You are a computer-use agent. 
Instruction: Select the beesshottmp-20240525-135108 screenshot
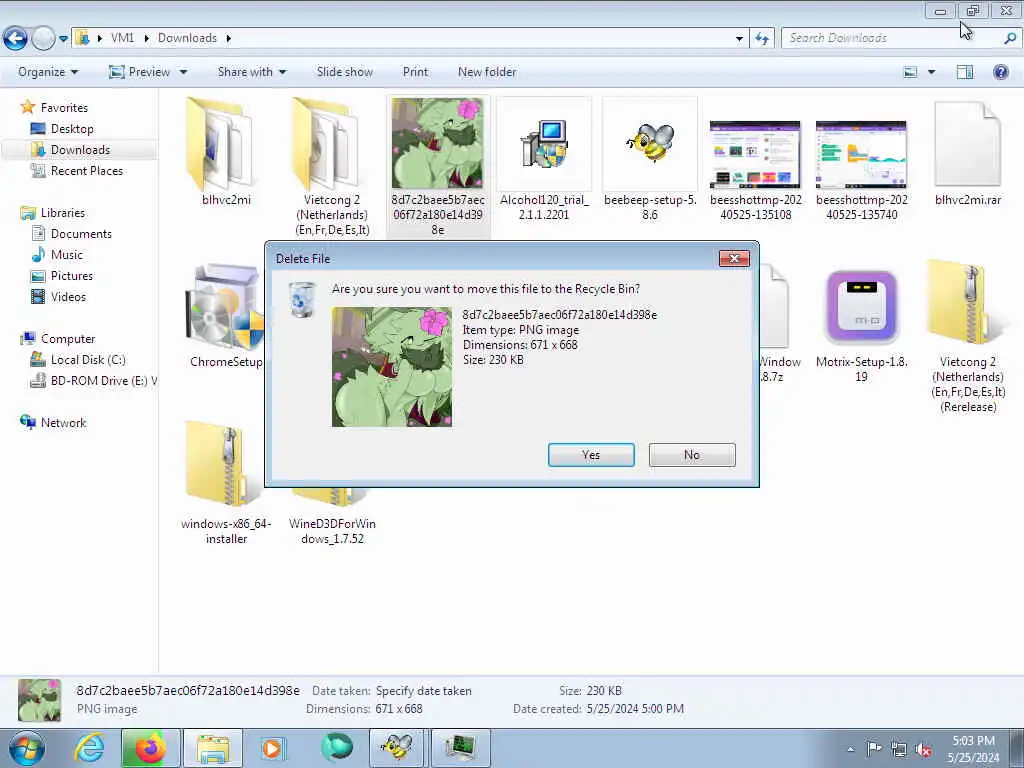tap(755, 154)
